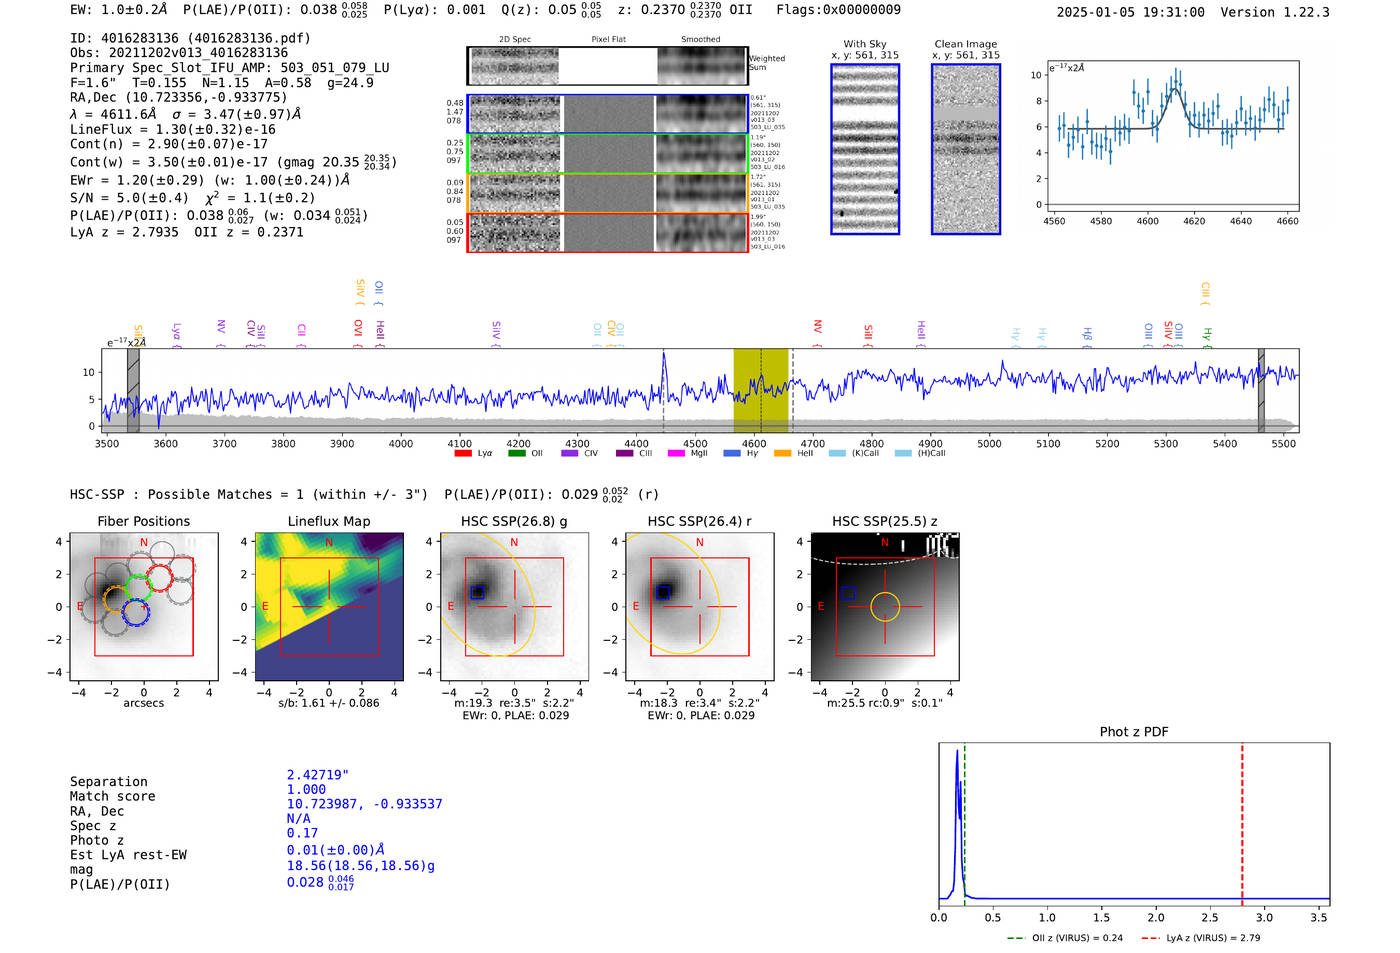
Task: Click 2D Spec cutout in blue-framed row
Action: tap(514, 114)
